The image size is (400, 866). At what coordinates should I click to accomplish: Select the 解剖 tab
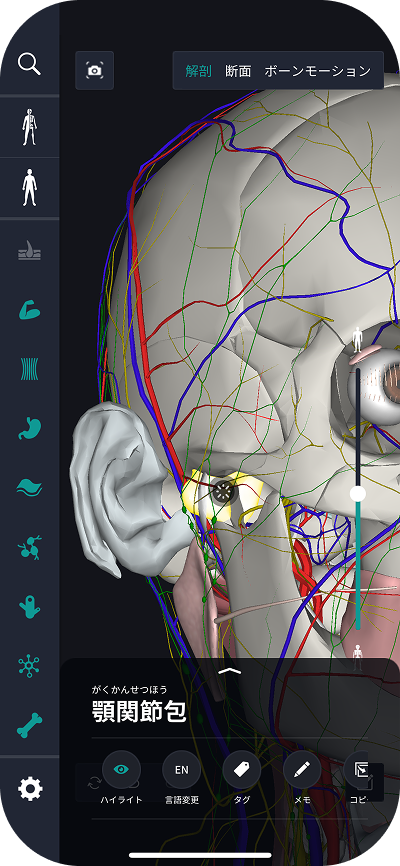pos(198,71)
